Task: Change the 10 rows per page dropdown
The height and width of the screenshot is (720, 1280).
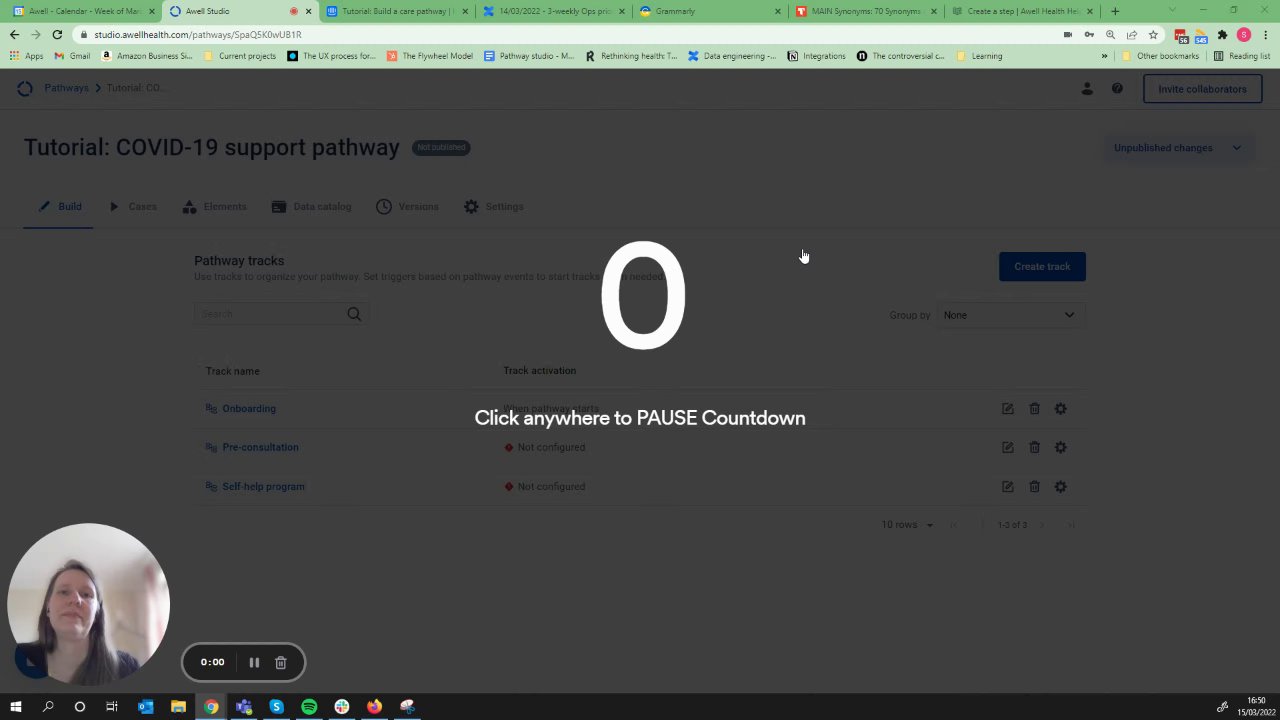Action: pos(907,525)
